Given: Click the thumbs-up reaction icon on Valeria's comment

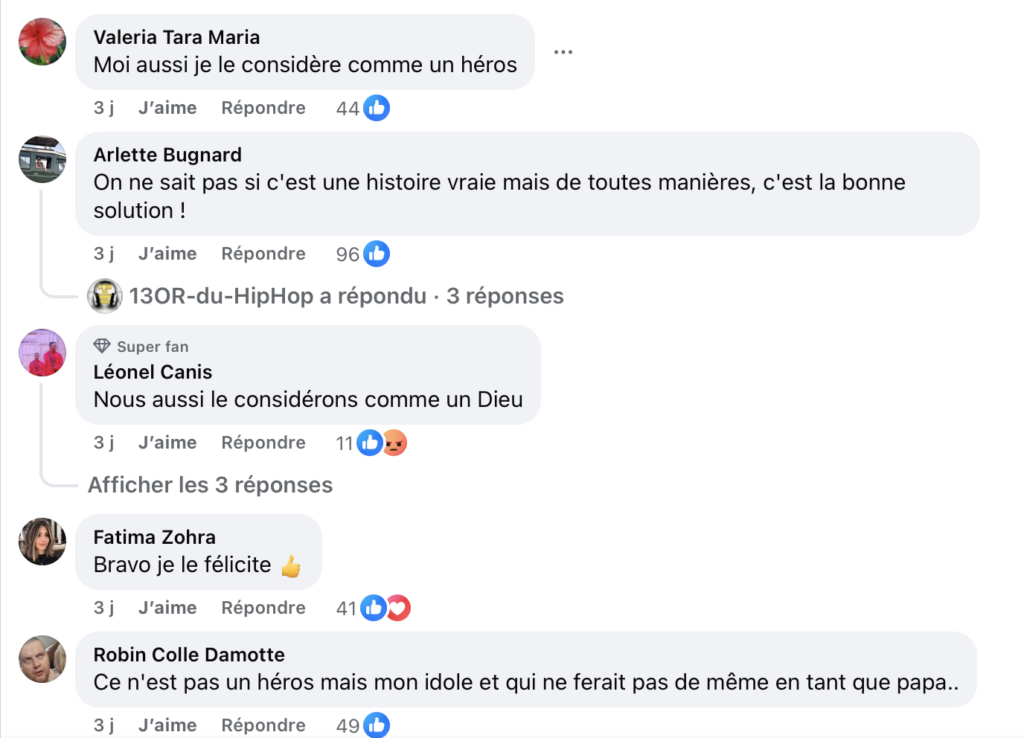Looking at the screenshot, I should pyautogui.click(x=377, y=107).
